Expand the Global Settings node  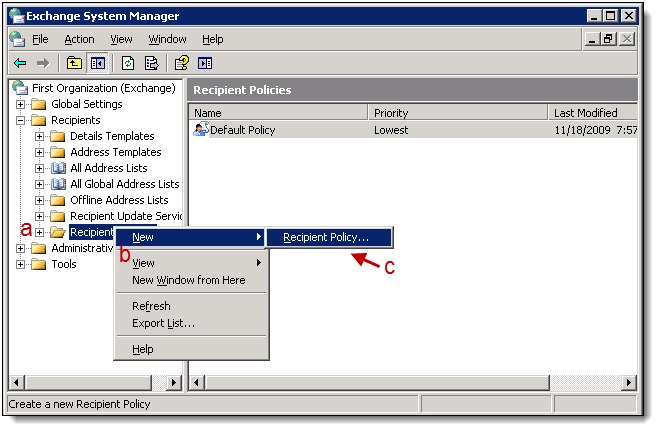[x=20, y=104]
